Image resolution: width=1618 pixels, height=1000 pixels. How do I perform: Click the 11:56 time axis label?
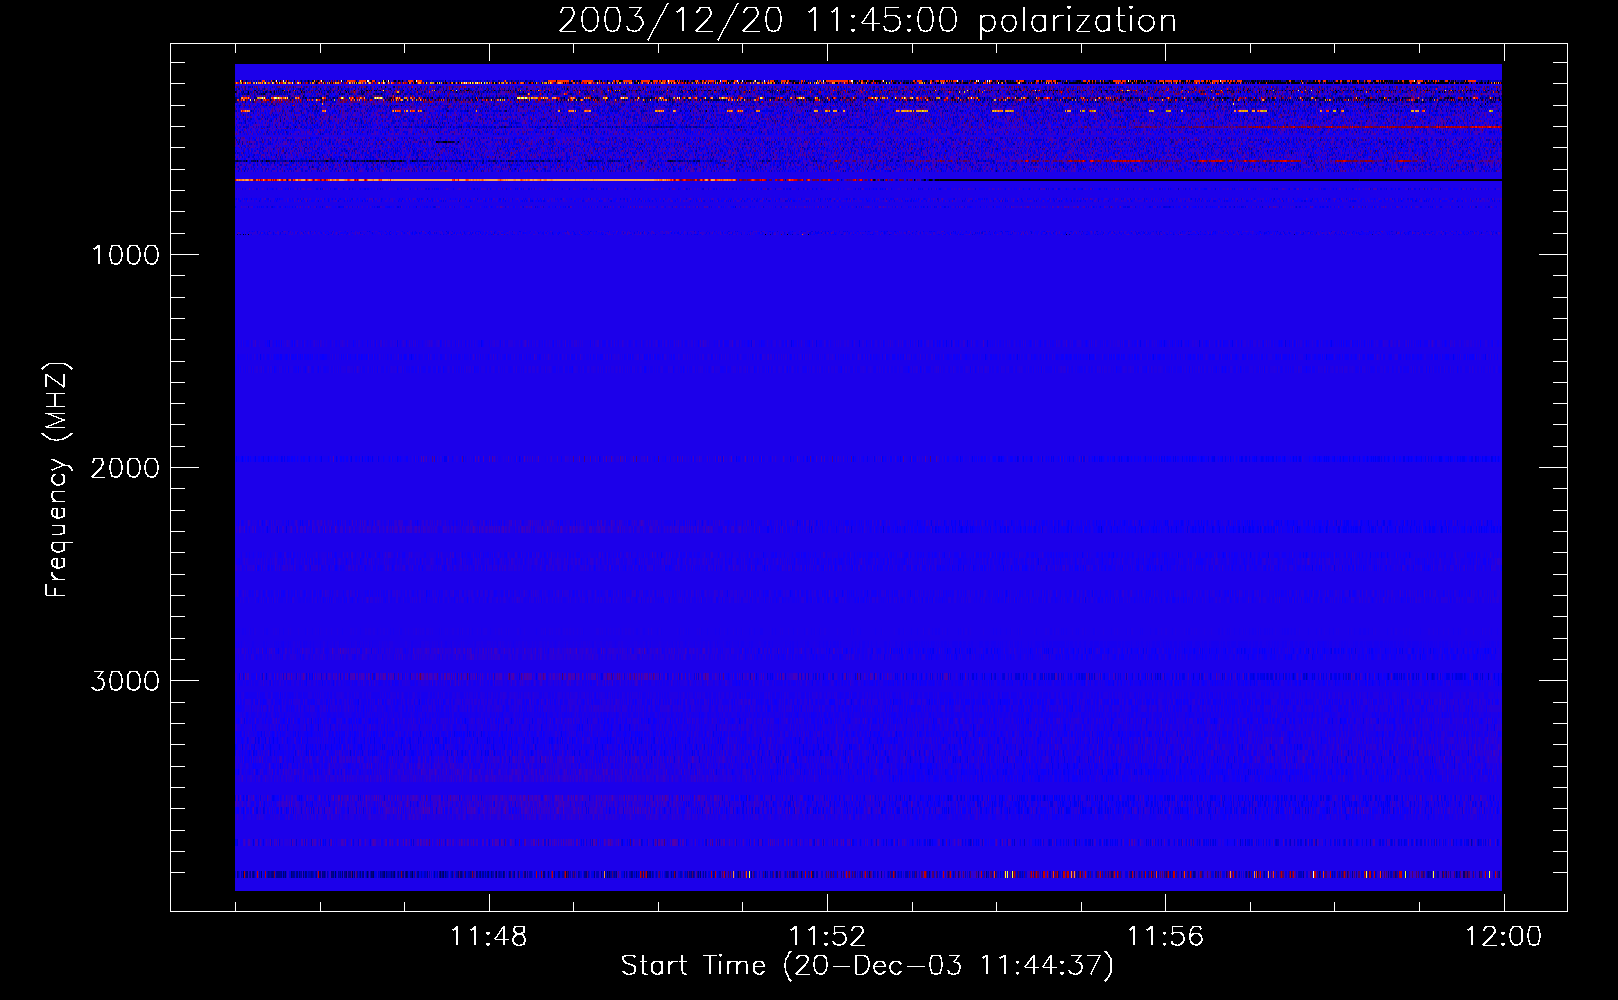(x=1165, y=937)
